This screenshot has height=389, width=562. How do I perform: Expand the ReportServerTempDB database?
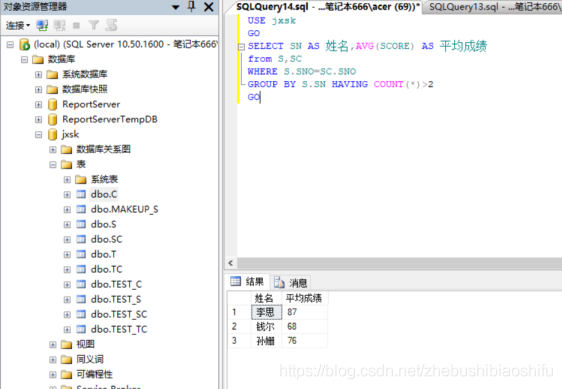point(38,119)
